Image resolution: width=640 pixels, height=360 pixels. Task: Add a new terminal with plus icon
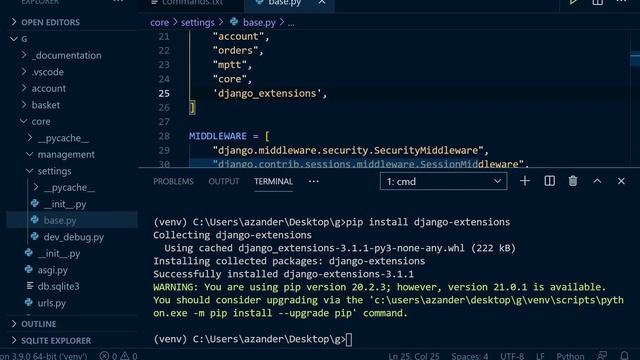click(525, 181)
